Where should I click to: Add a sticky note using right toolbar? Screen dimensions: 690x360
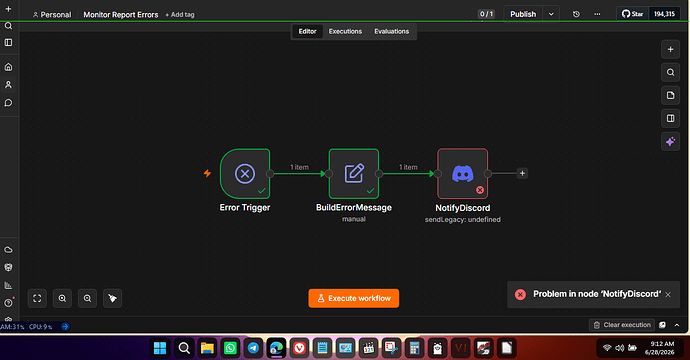tap(670, 96)
